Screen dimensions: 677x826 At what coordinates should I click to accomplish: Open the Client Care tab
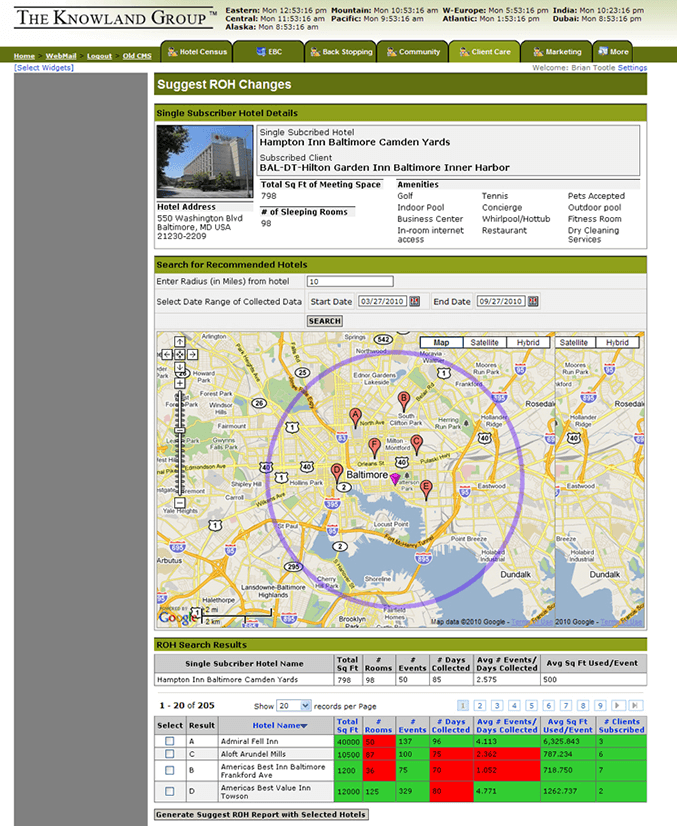(485, 52)
